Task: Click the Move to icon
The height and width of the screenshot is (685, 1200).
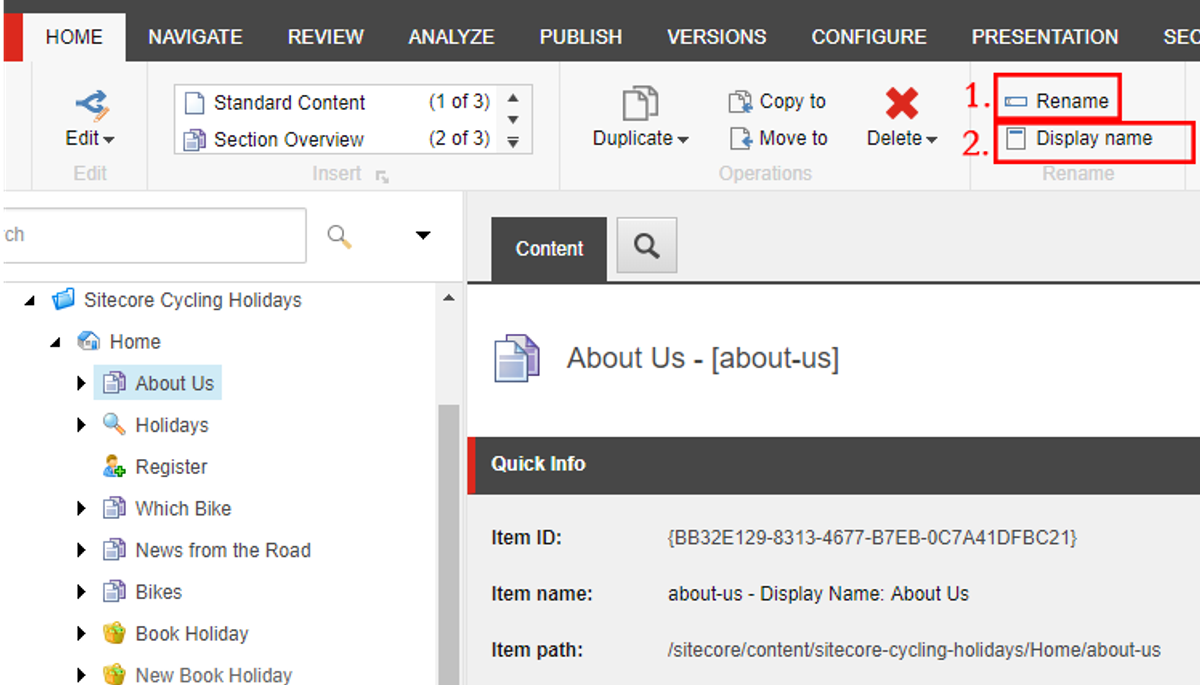Action: pos(740,138)
